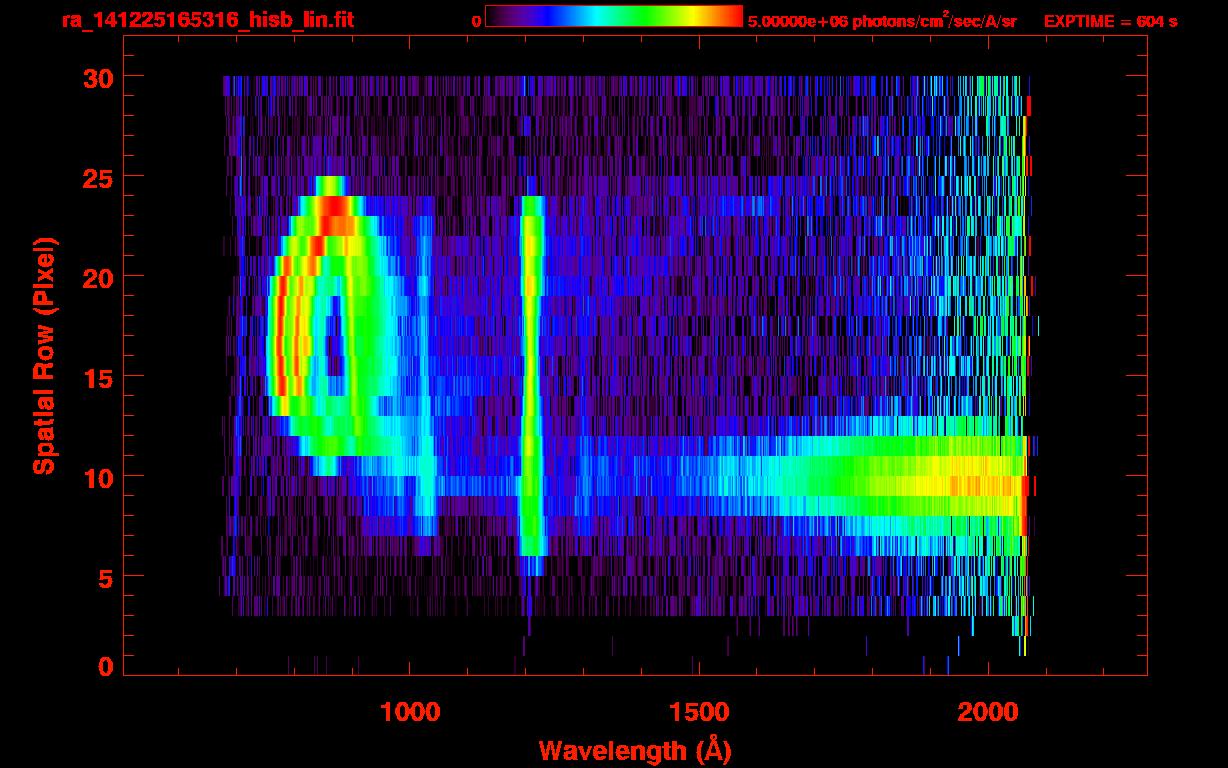Click the x-axis tick label 2000

[988, 712]
